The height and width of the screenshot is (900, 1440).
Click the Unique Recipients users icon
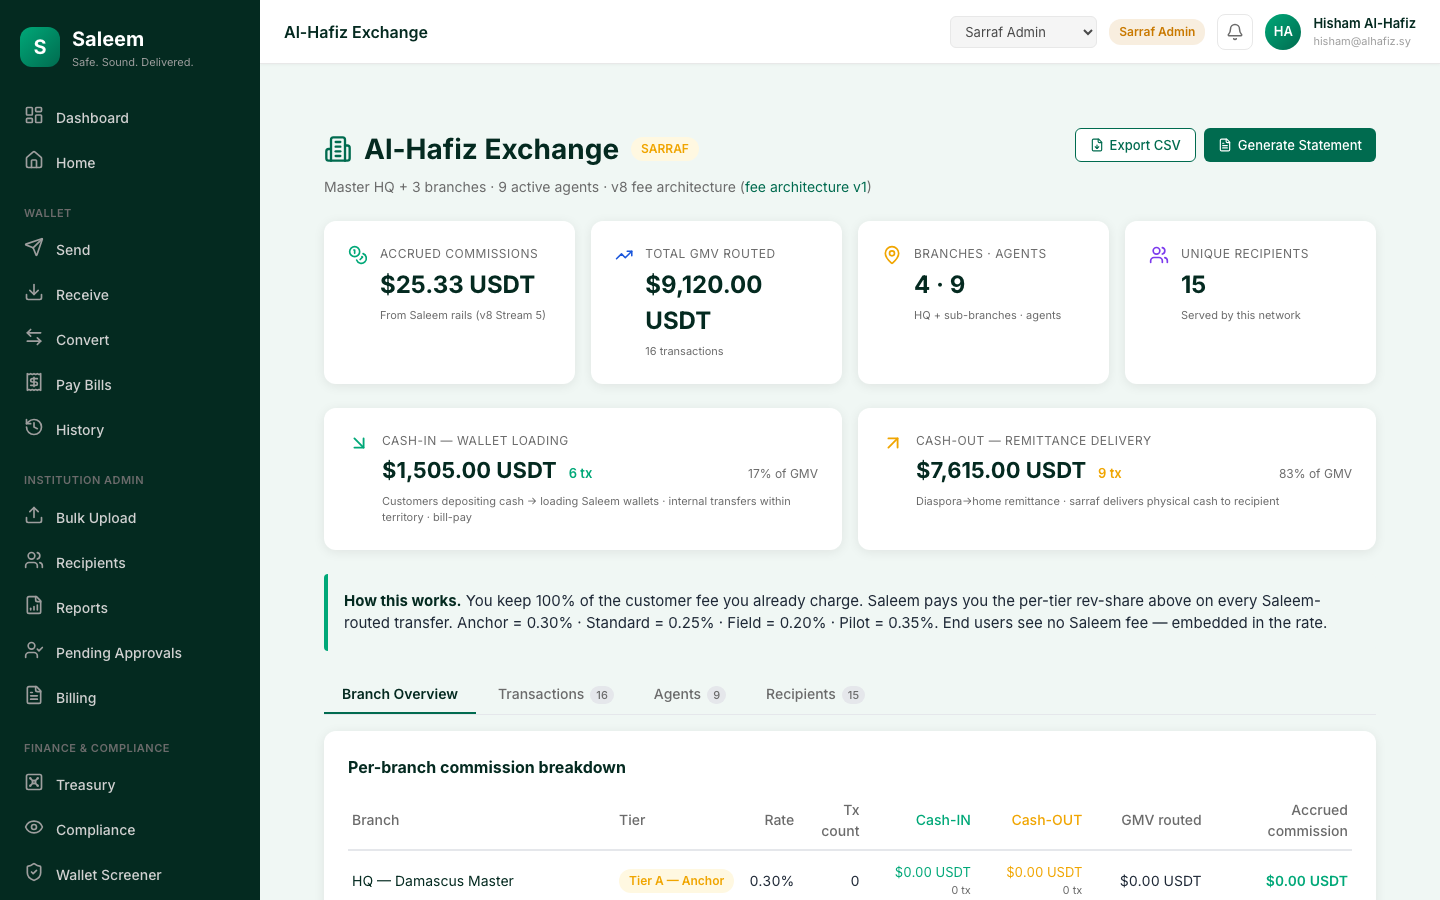tap(1159, 255)
